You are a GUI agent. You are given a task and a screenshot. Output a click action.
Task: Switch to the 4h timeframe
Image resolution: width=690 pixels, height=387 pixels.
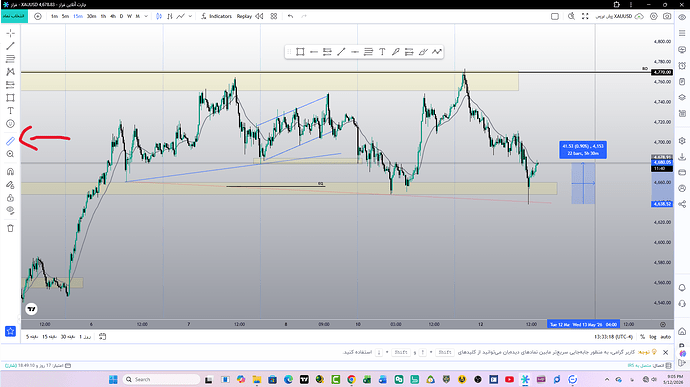pos(113,16)
